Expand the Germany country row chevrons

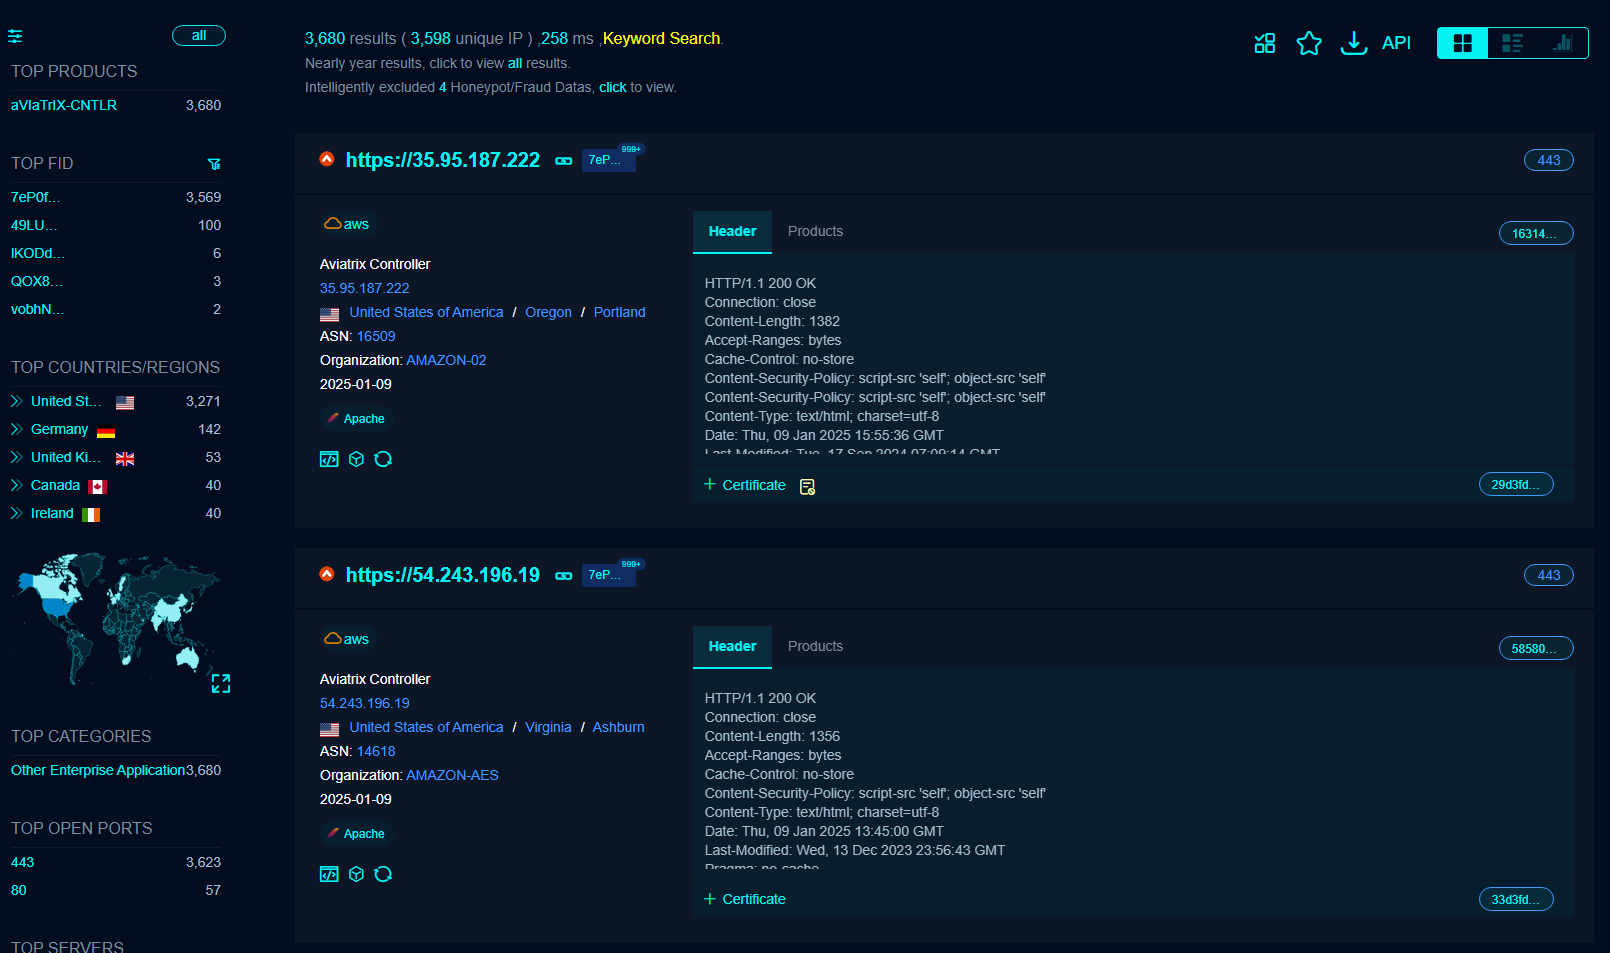(15, 429)
